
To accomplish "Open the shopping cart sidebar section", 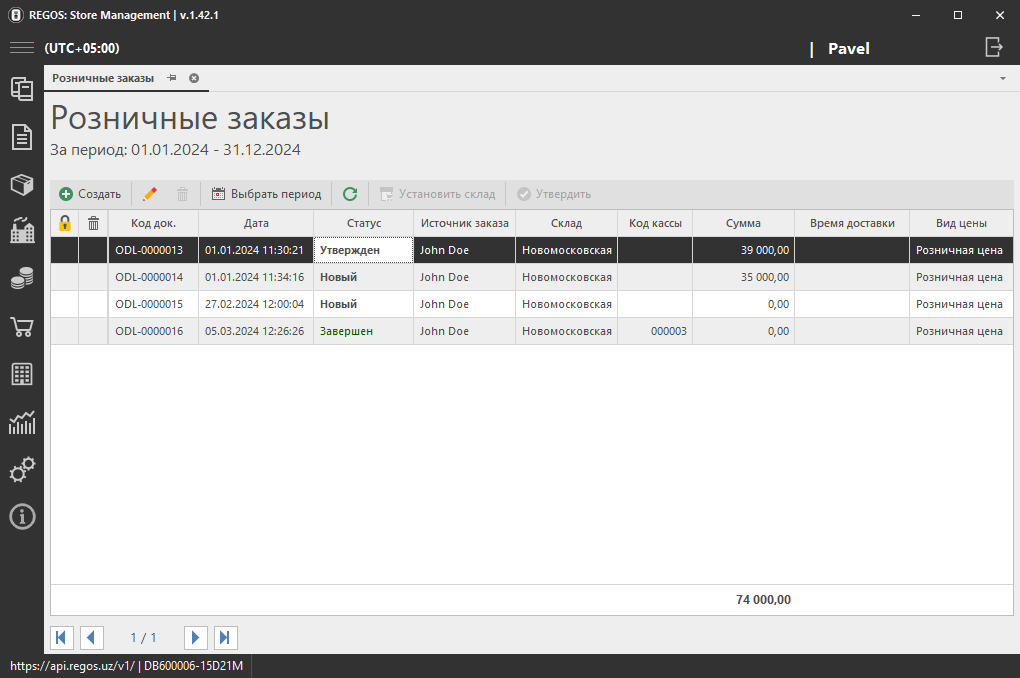I will tap(22, 327).
